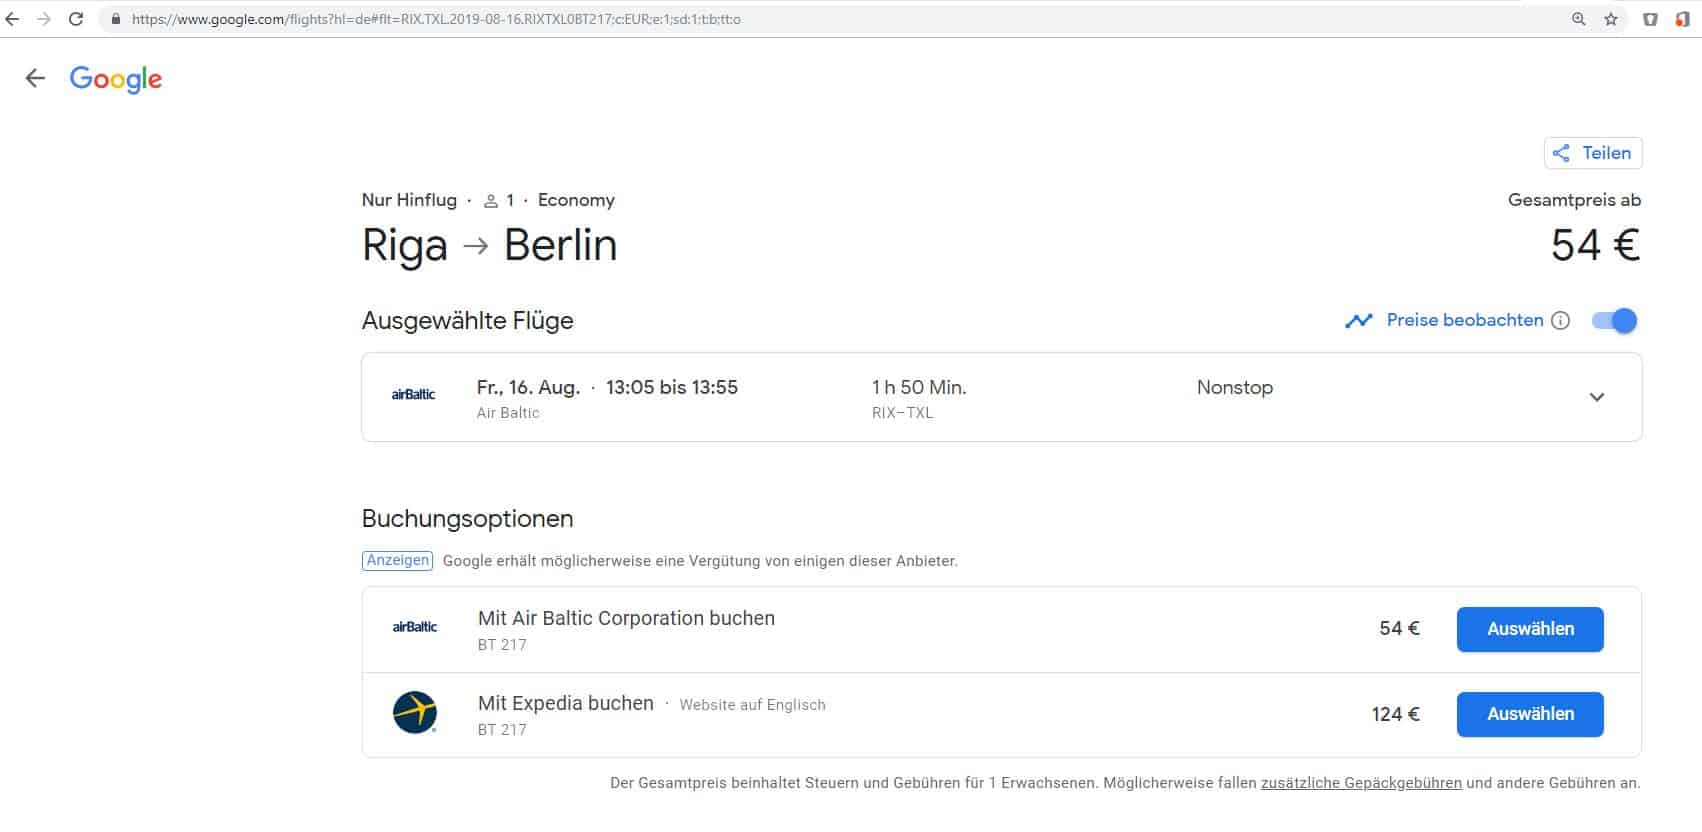Toggle the Preise beobachten switch off
Viewport: 1702px width, 832px height.
(x=1614, y=321)
